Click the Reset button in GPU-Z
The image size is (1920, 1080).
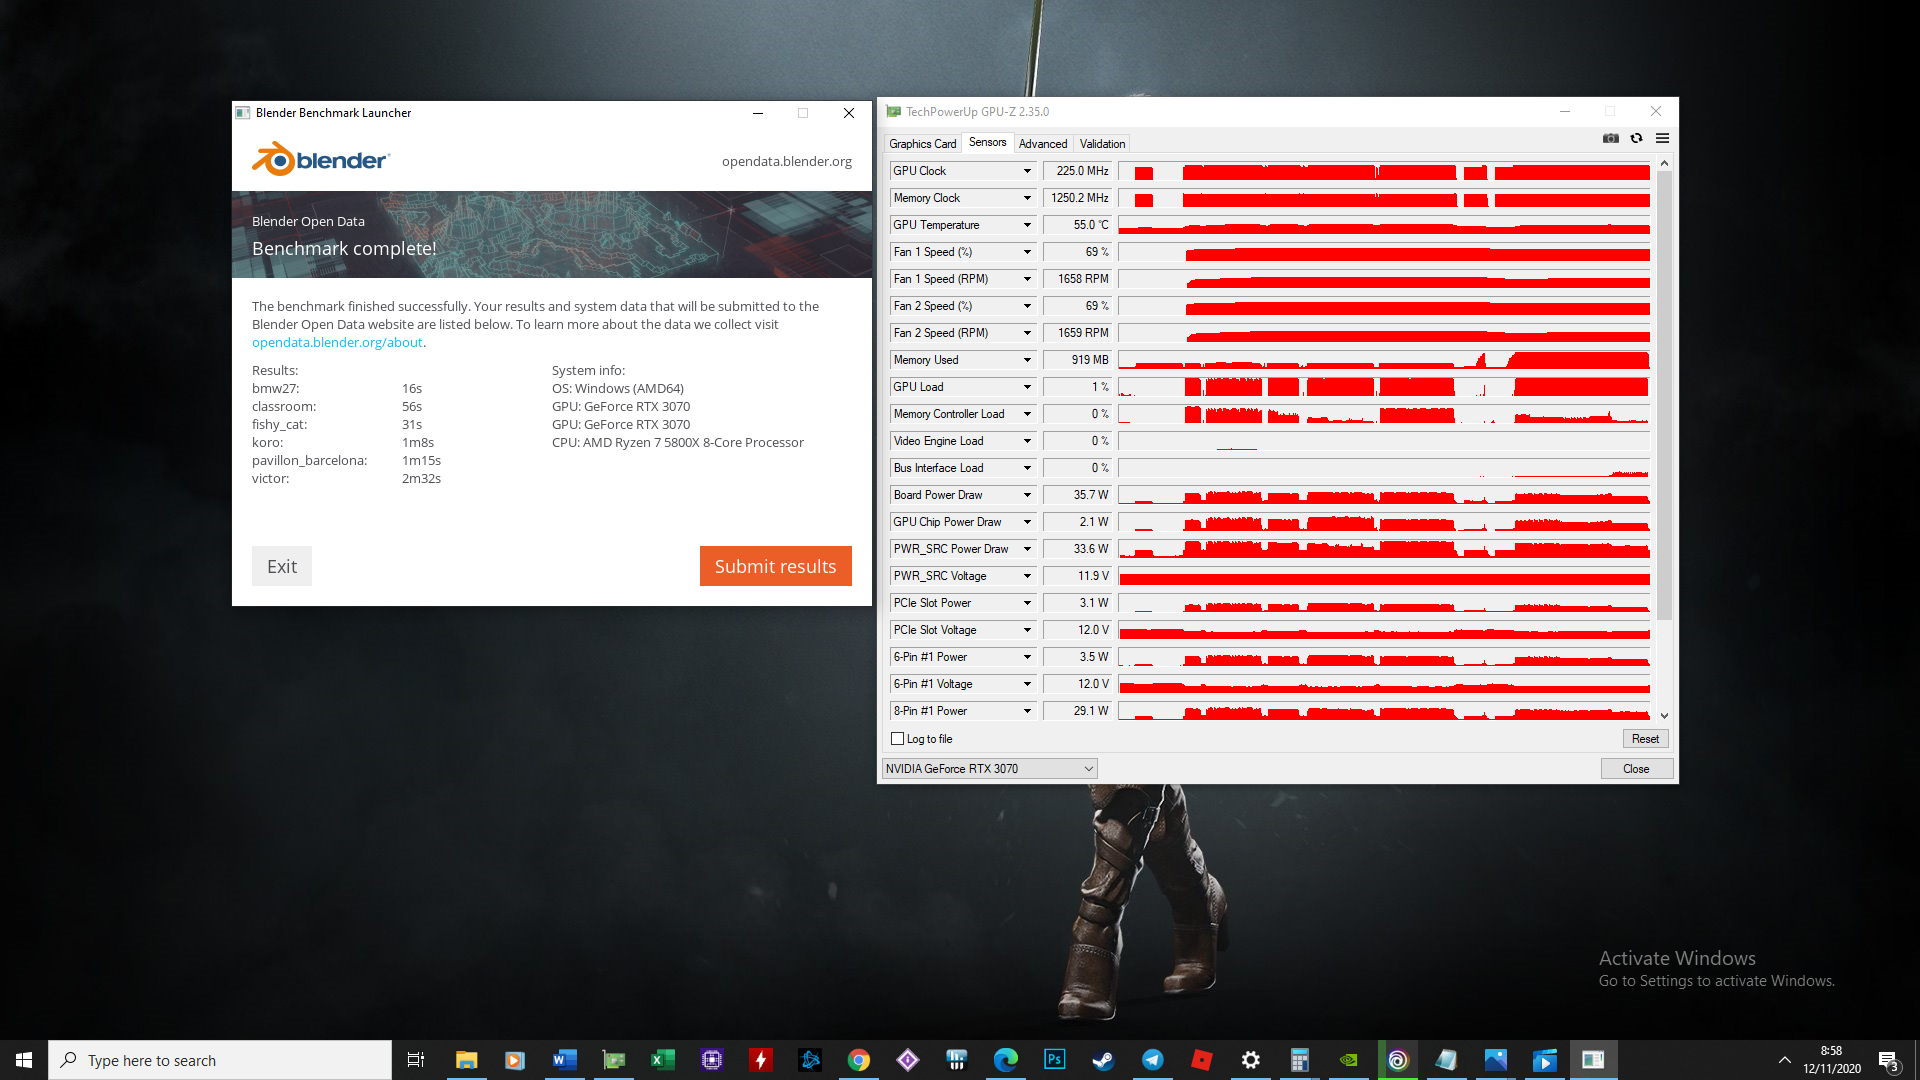(1645, 739)
